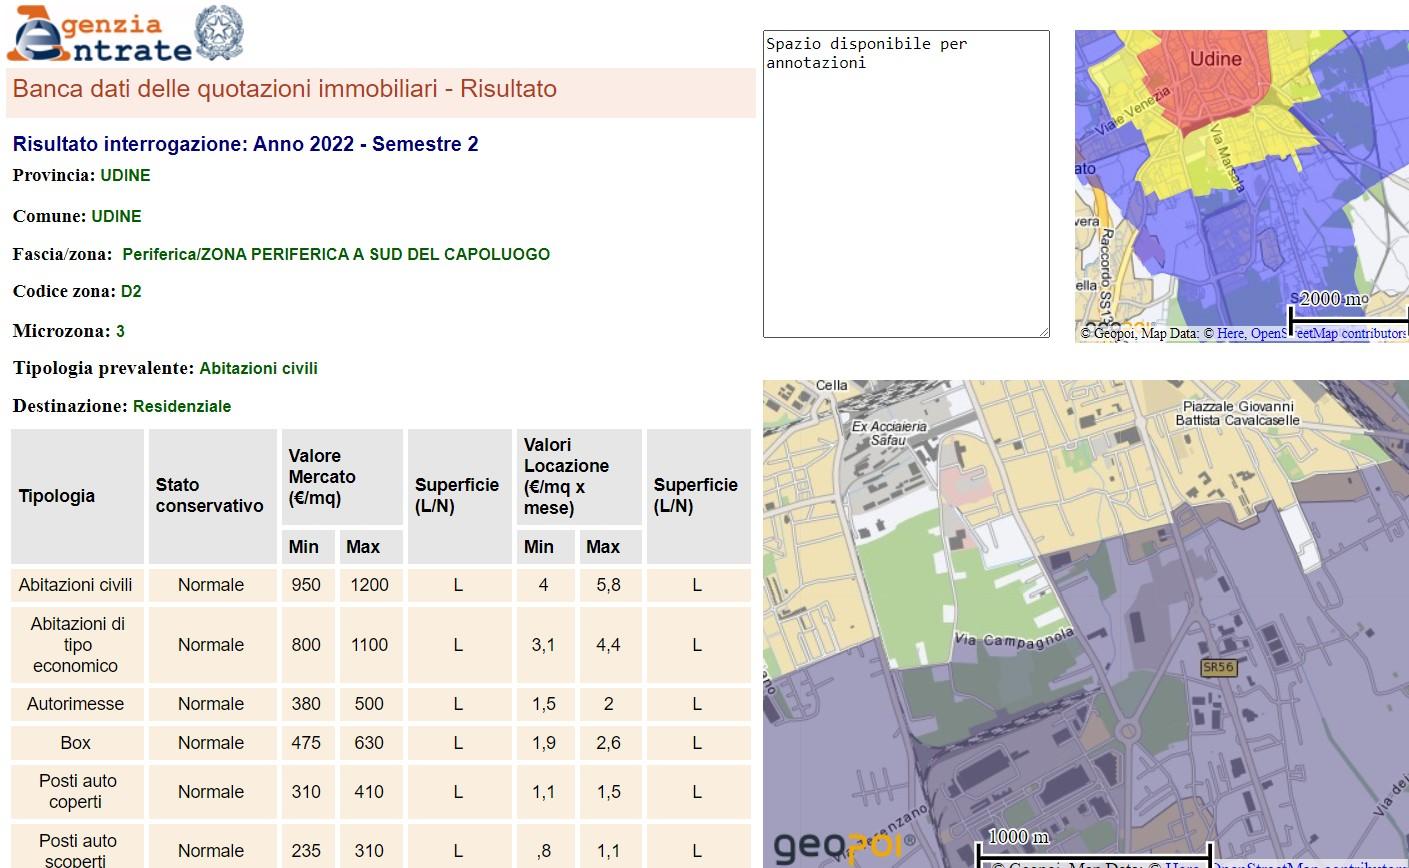
Task: Click the Ex Acciaieria Safau map label
Action: pyautogui.click(x=888, y=433)
